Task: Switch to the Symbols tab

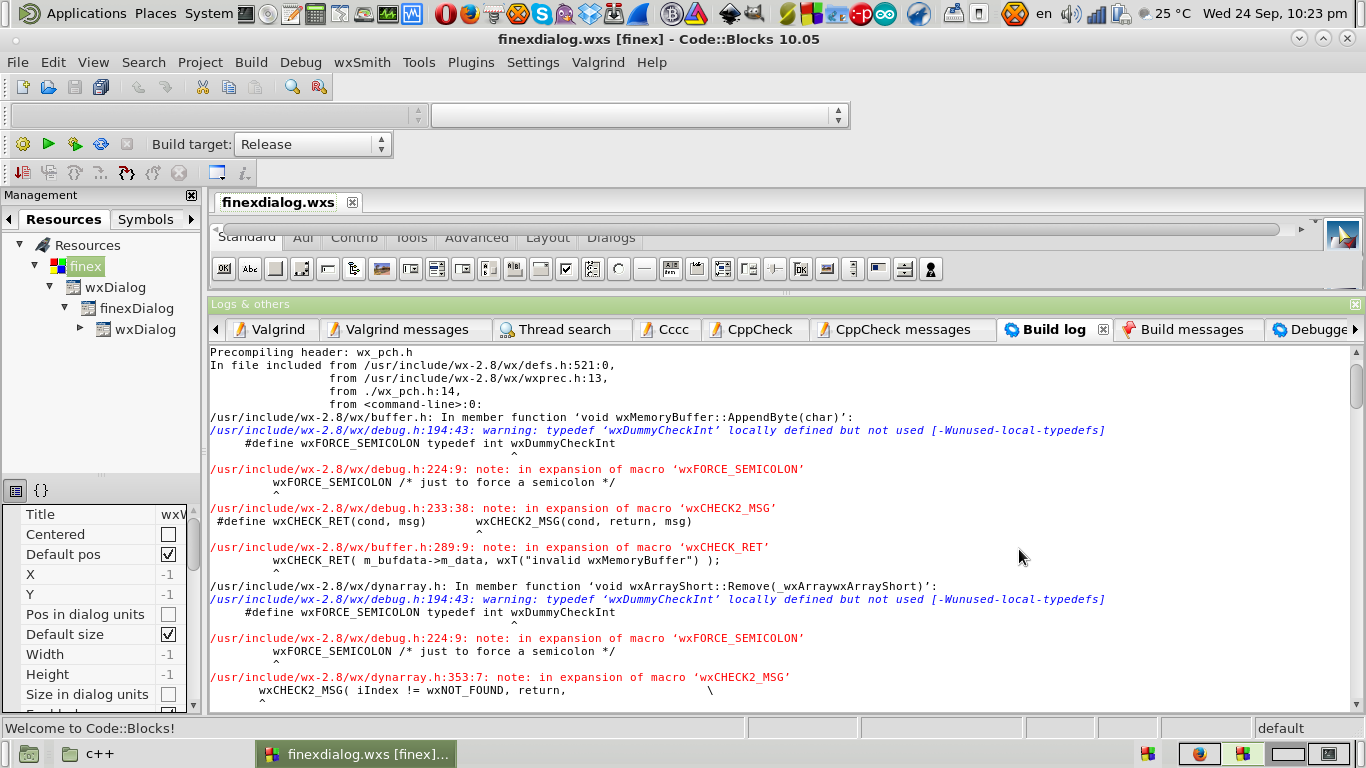Action: pos(145,219)
